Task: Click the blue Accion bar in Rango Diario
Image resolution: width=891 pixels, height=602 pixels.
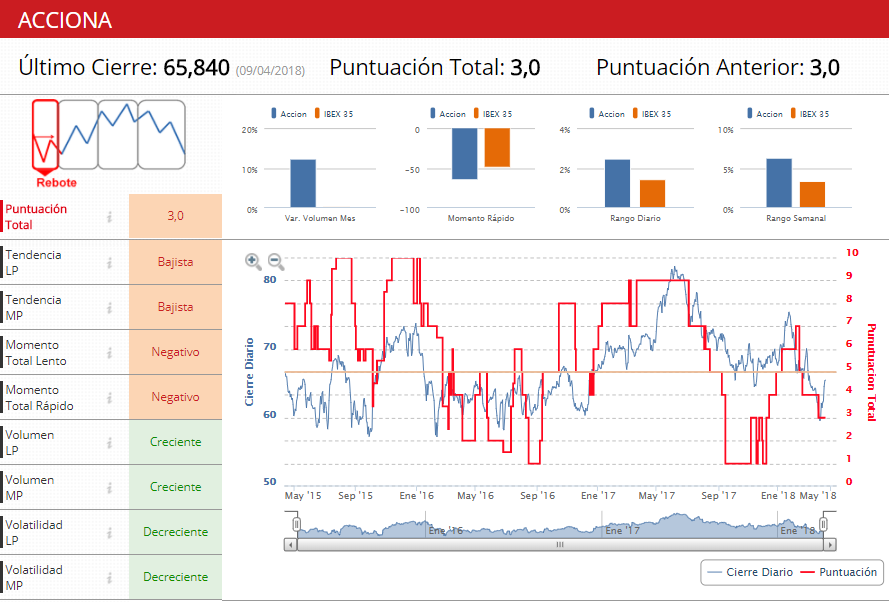Action: tap(617, 184)
